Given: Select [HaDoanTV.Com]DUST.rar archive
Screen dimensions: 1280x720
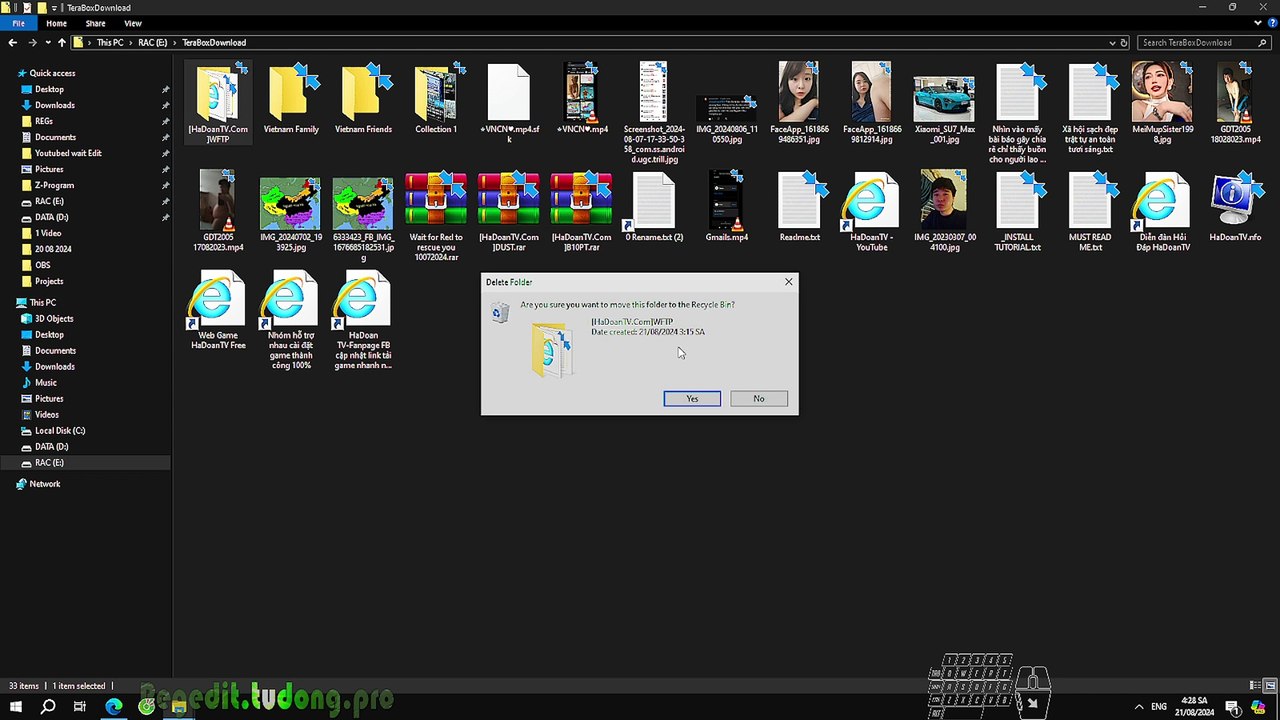Looking at the screenshot, I should click(509, 213).
